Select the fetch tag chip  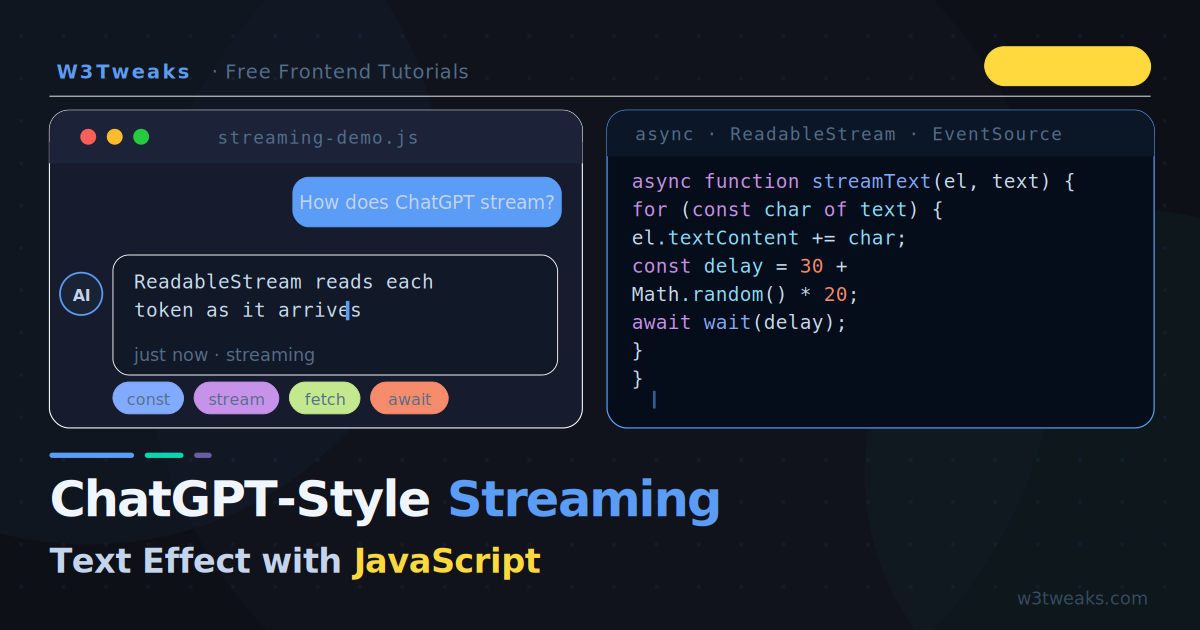click(325, 398)
